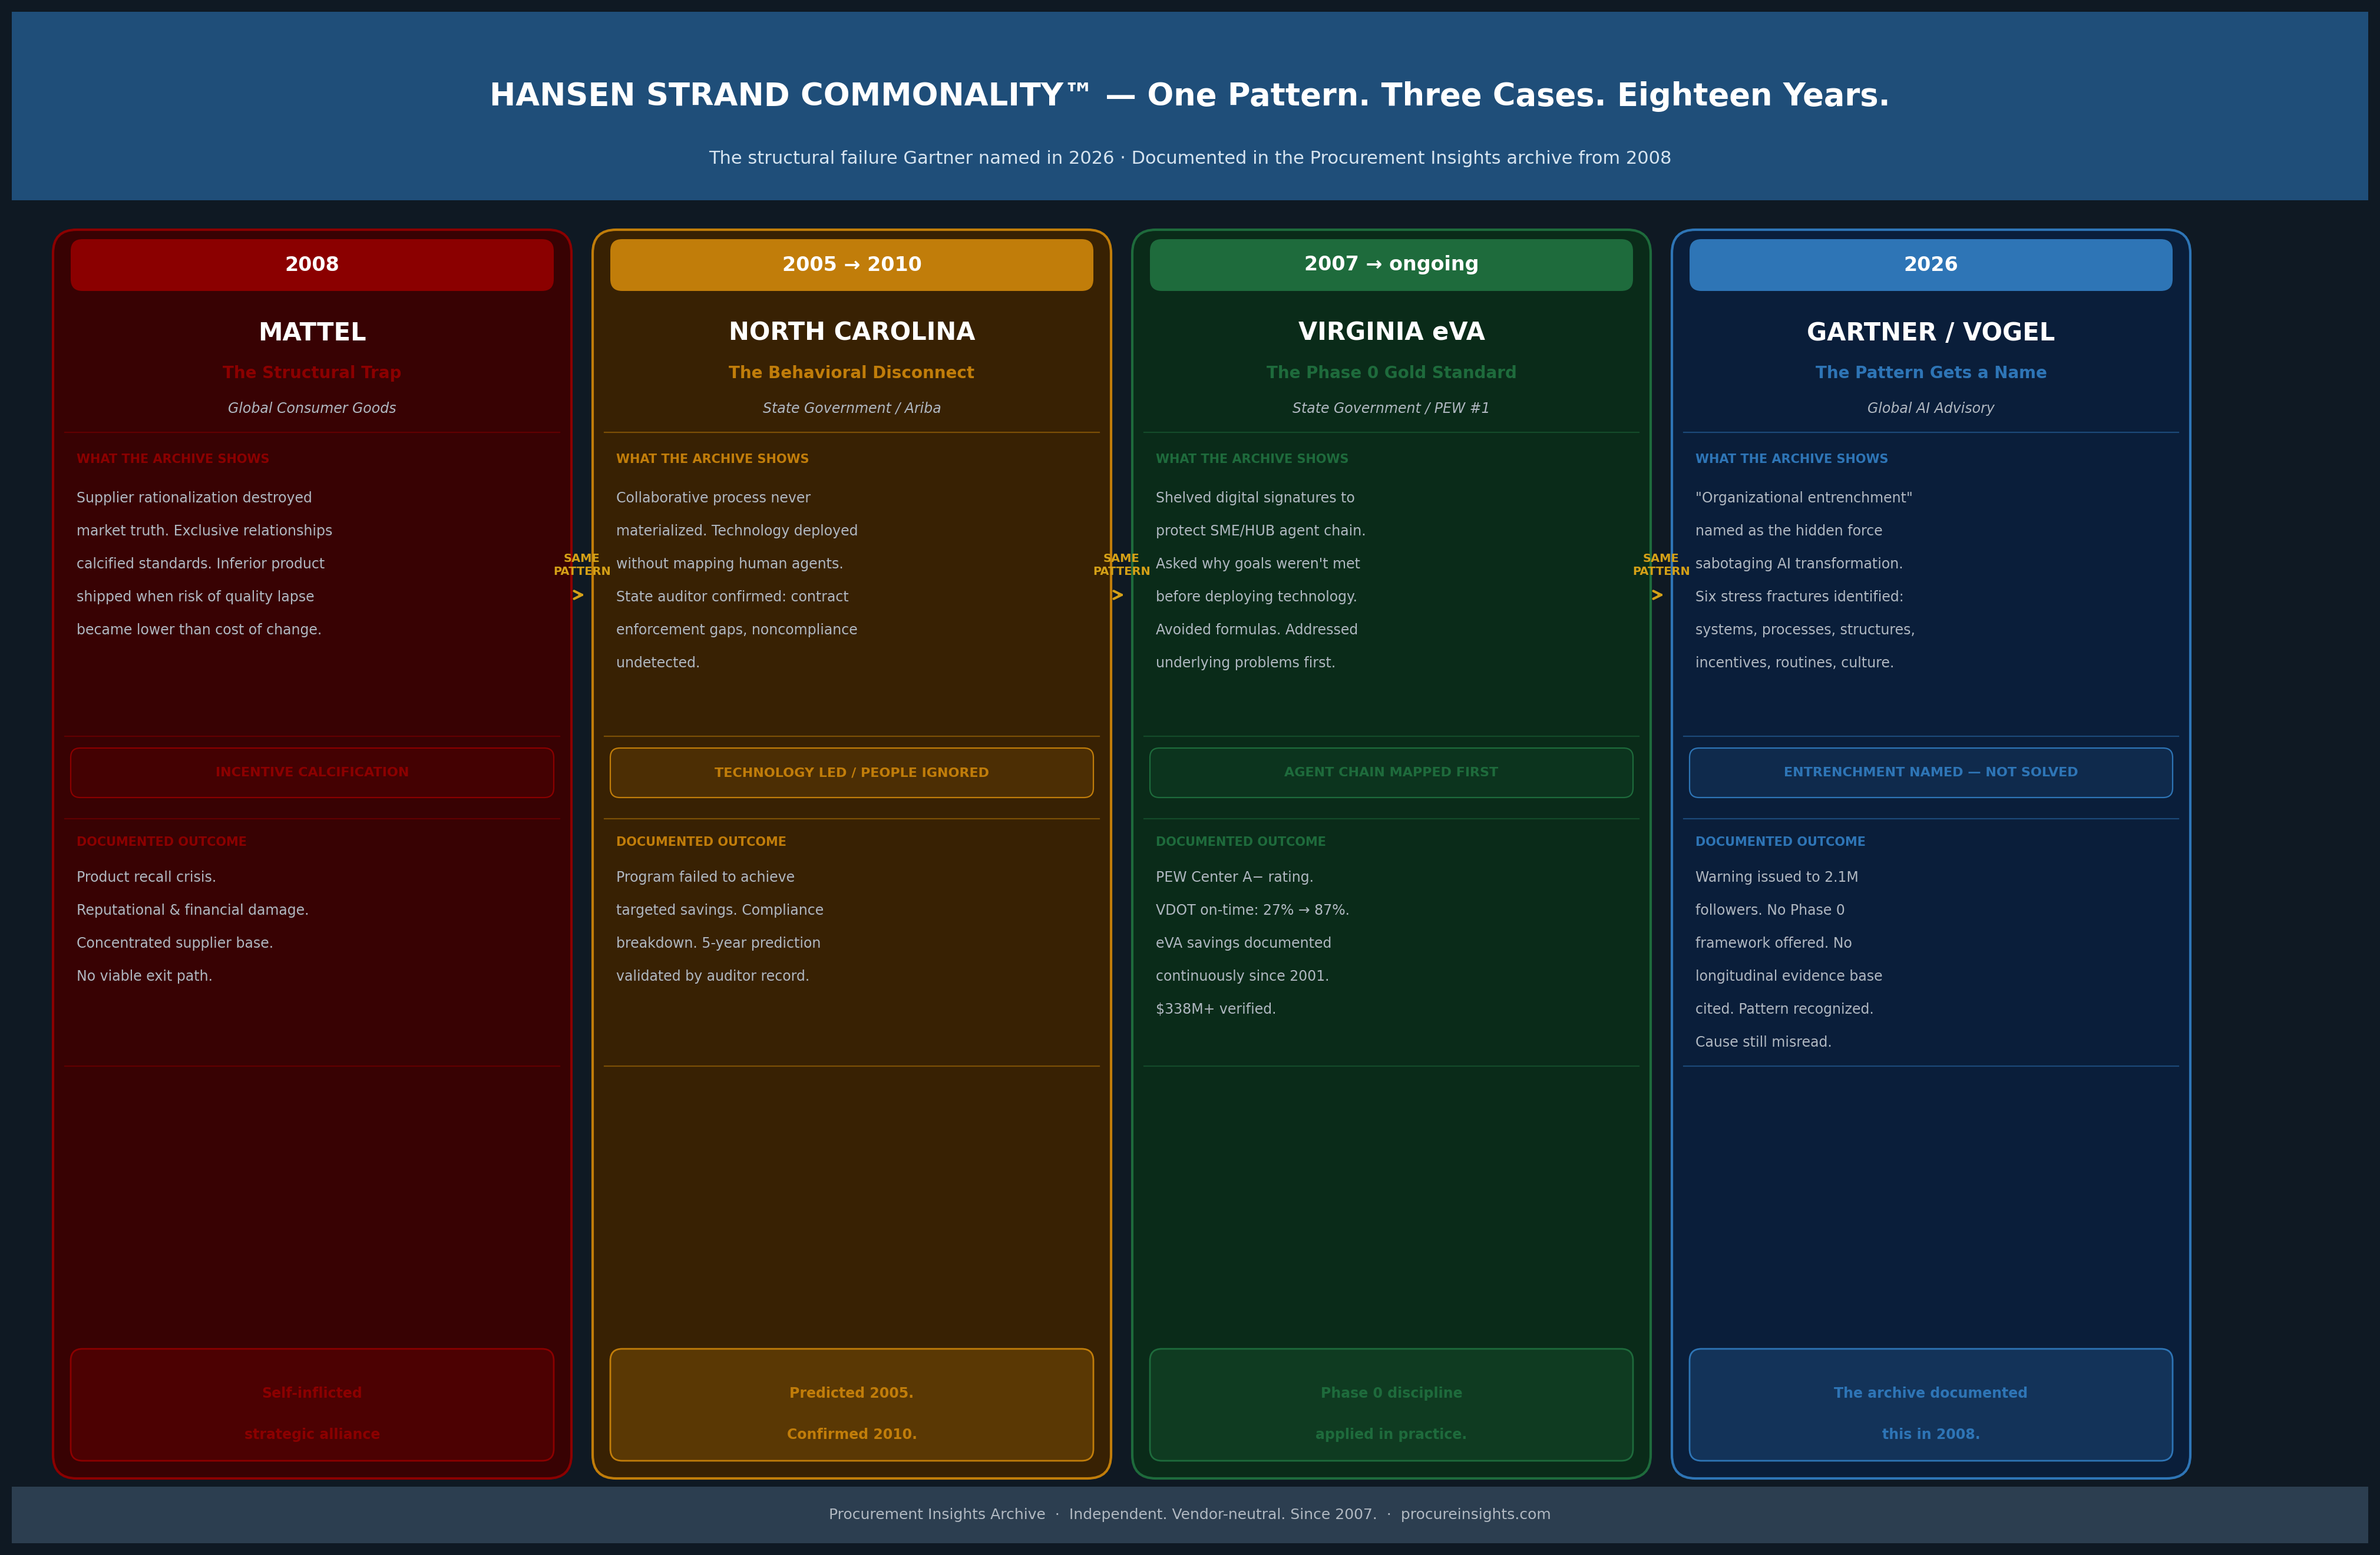Click Predicted 2005. Confirmed 2010. box
The height and width of the screenshot is (1555, 2380).
pos(851,1404)
